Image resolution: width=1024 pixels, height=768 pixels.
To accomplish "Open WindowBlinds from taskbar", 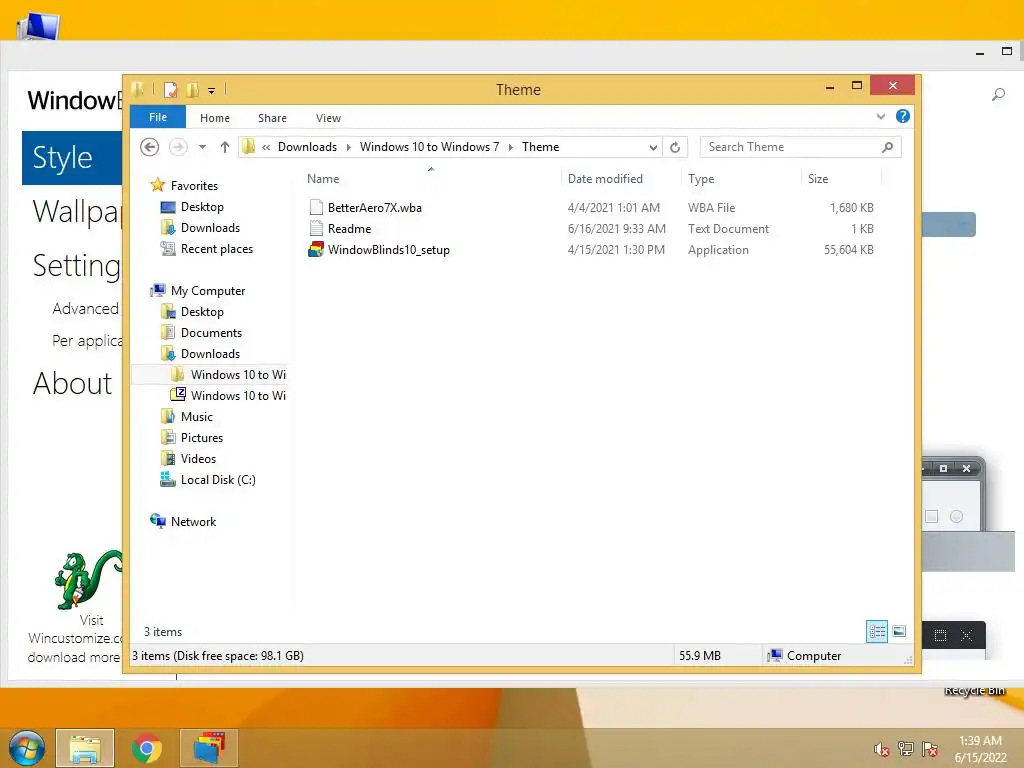I will (209, 748).
